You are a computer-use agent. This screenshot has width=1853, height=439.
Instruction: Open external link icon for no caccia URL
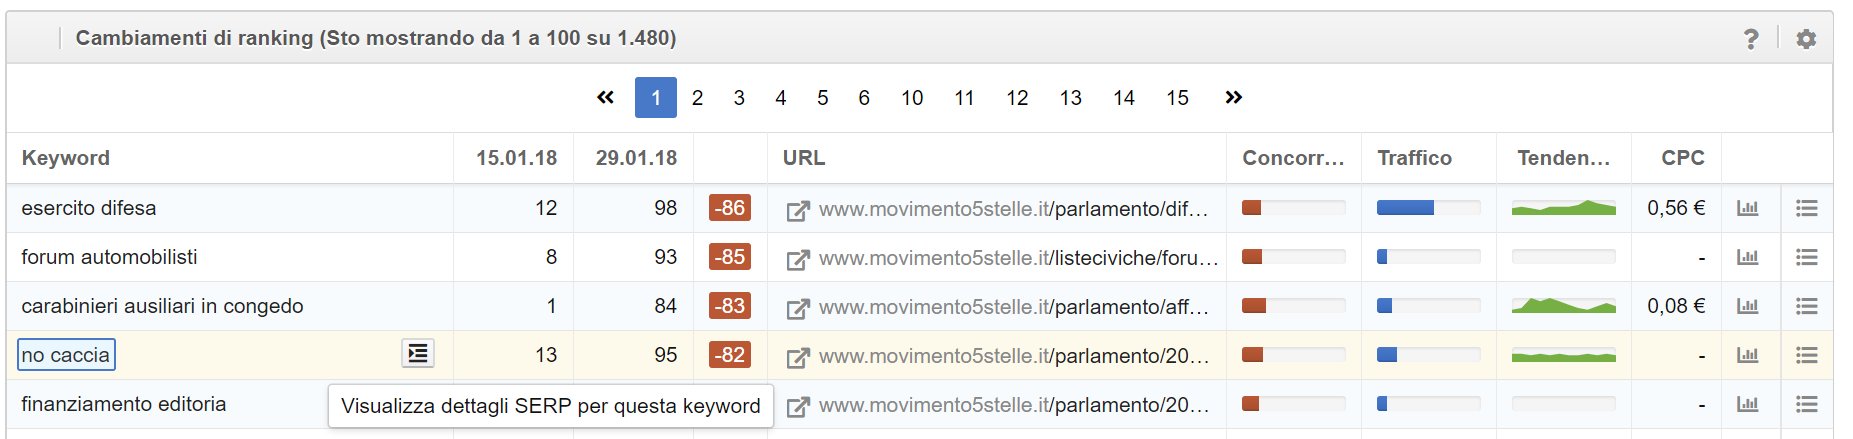pyautogui.click(x=797, y=357)
